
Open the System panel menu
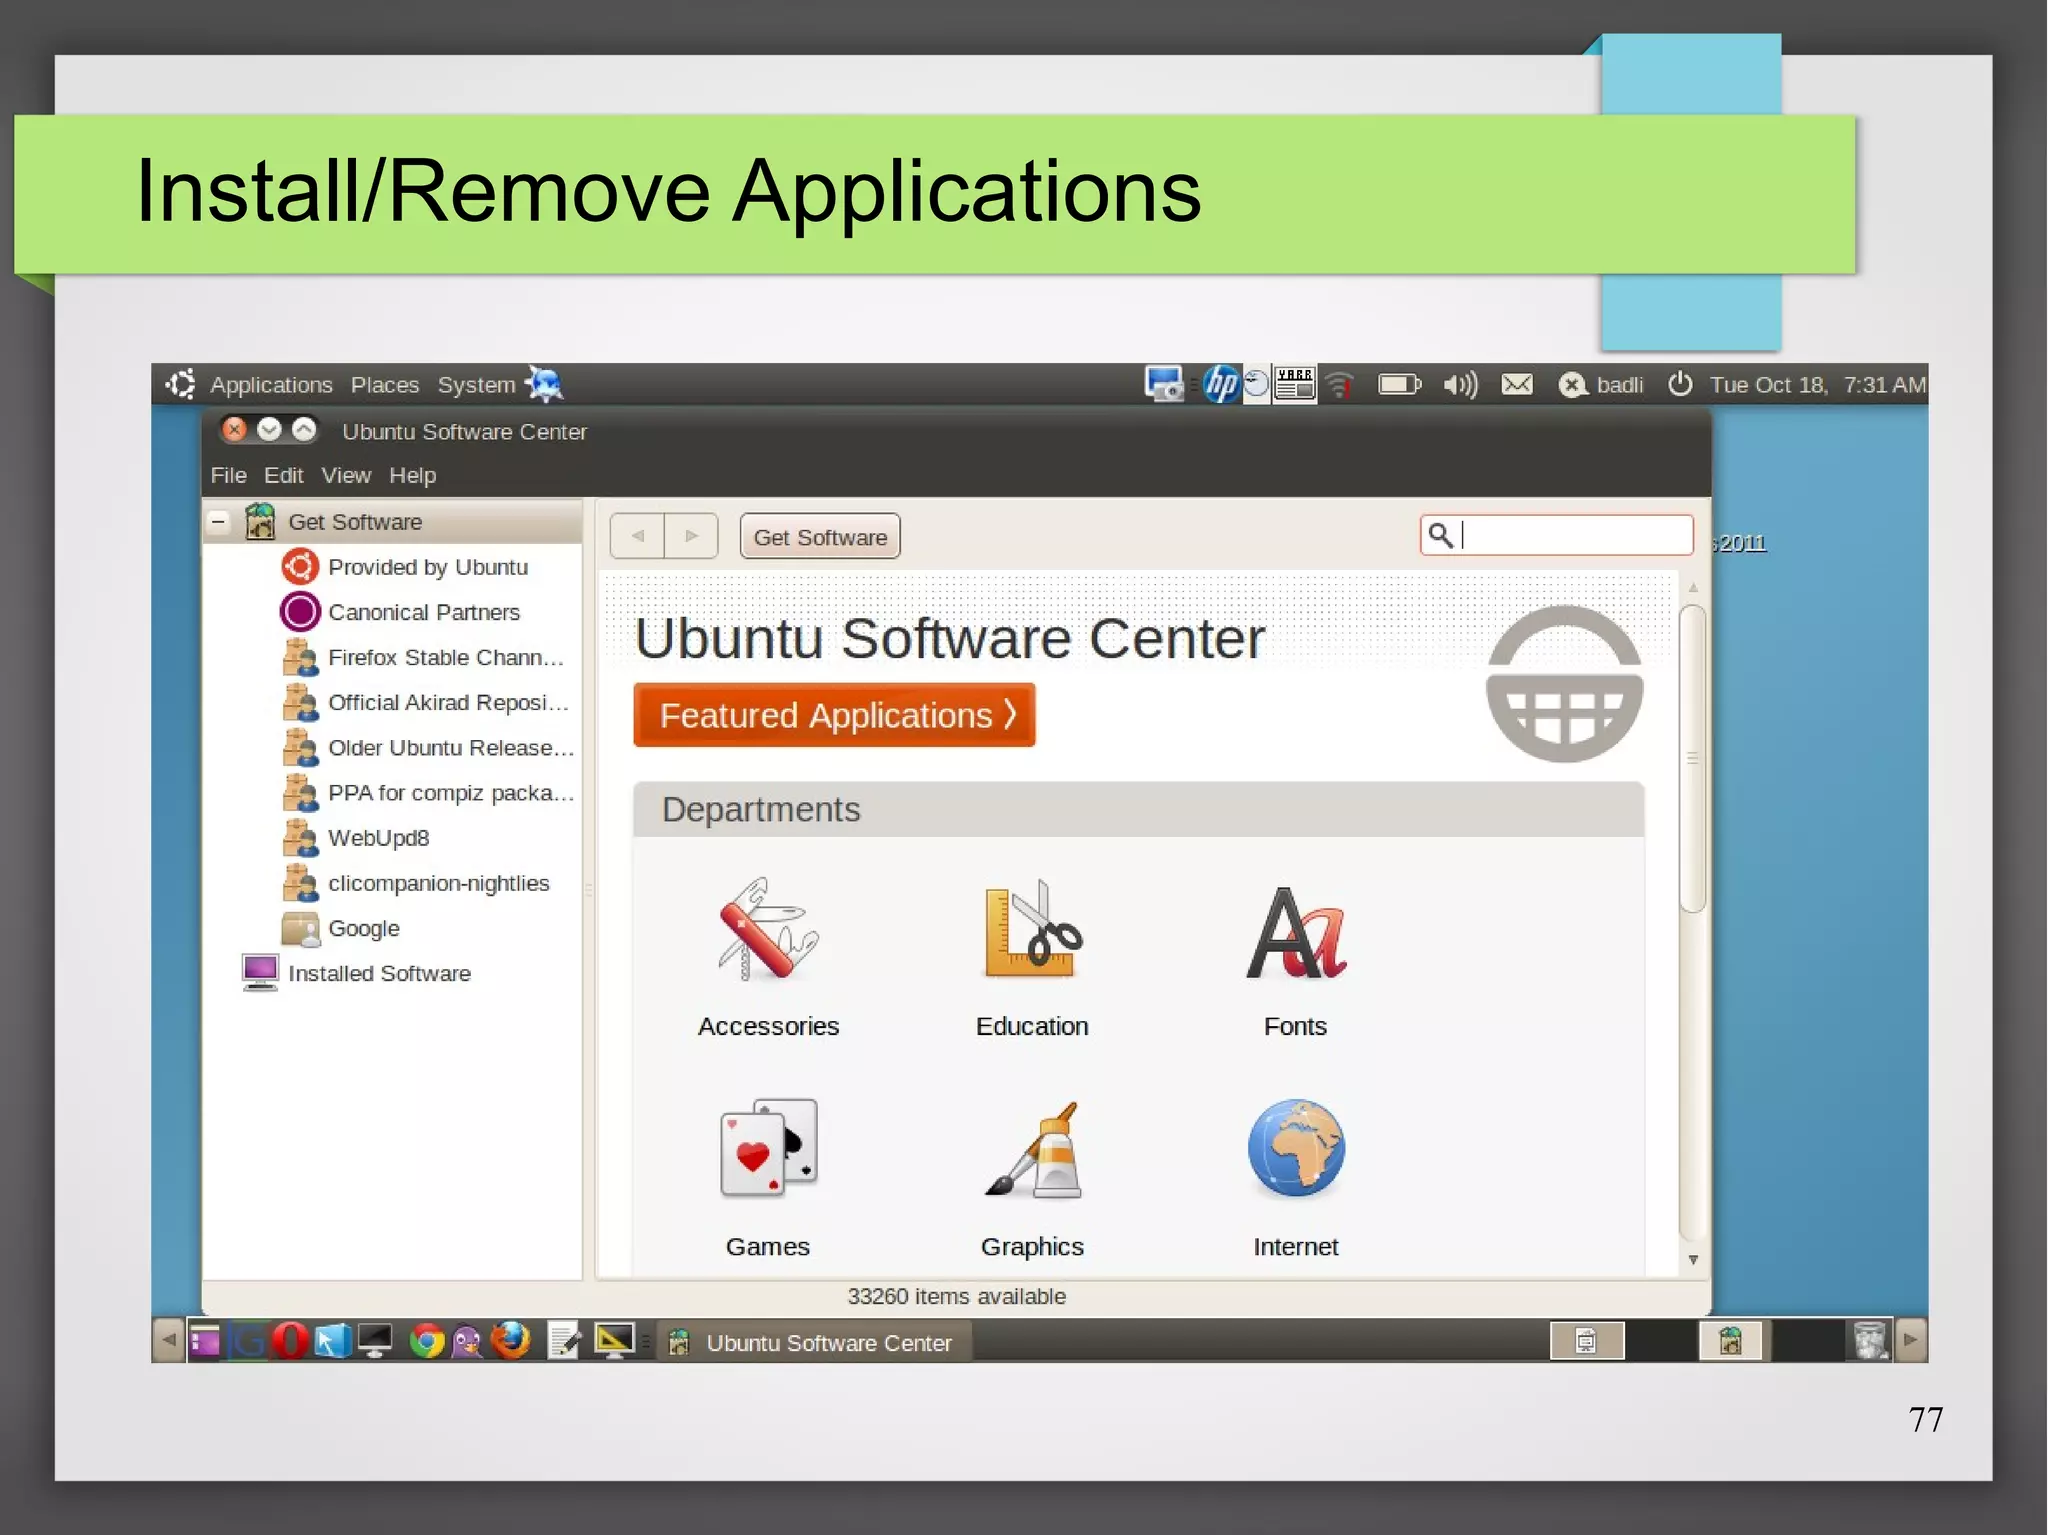(476, 385)
